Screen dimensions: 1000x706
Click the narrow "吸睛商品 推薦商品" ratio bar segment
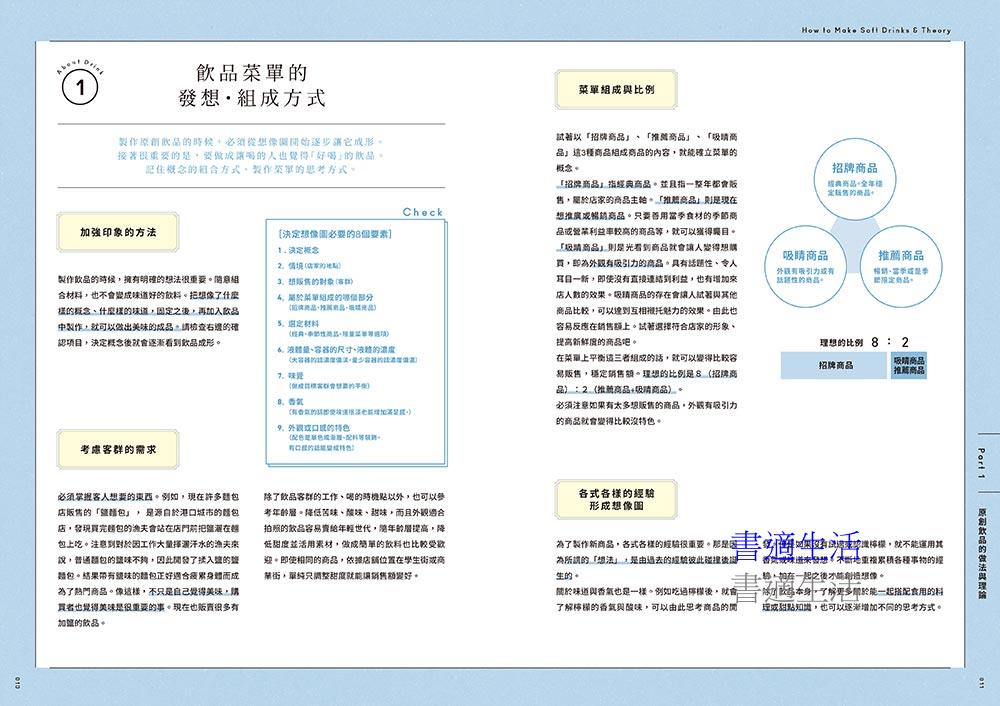click(909, 365)
